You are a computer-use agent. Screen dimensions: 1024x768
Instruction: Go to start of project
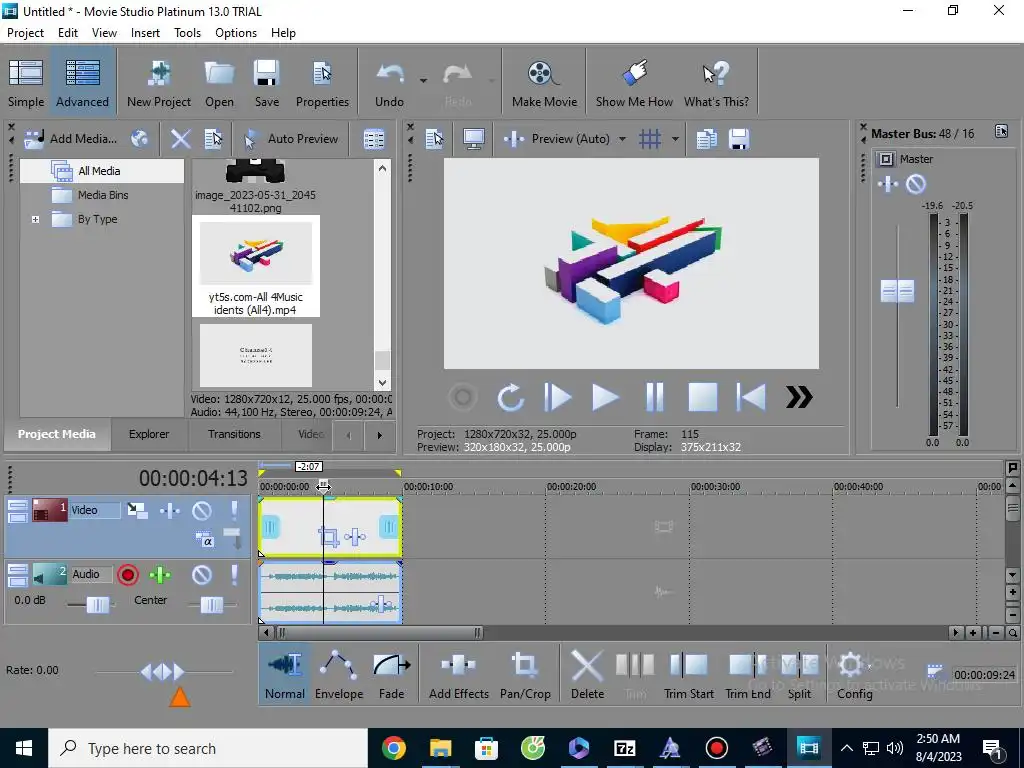coord(751,397)
